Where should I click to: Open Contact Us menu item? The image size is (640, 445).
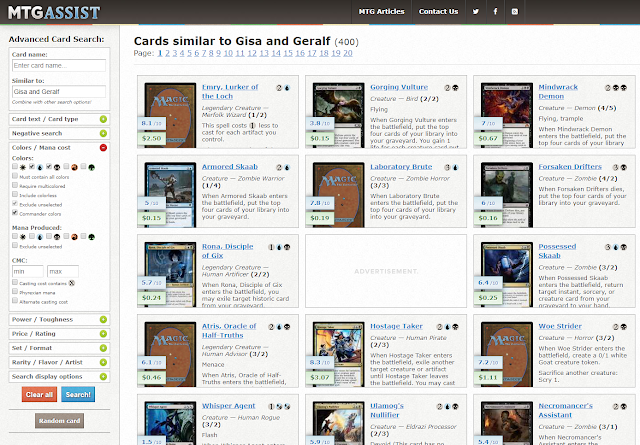coord(438,11)
